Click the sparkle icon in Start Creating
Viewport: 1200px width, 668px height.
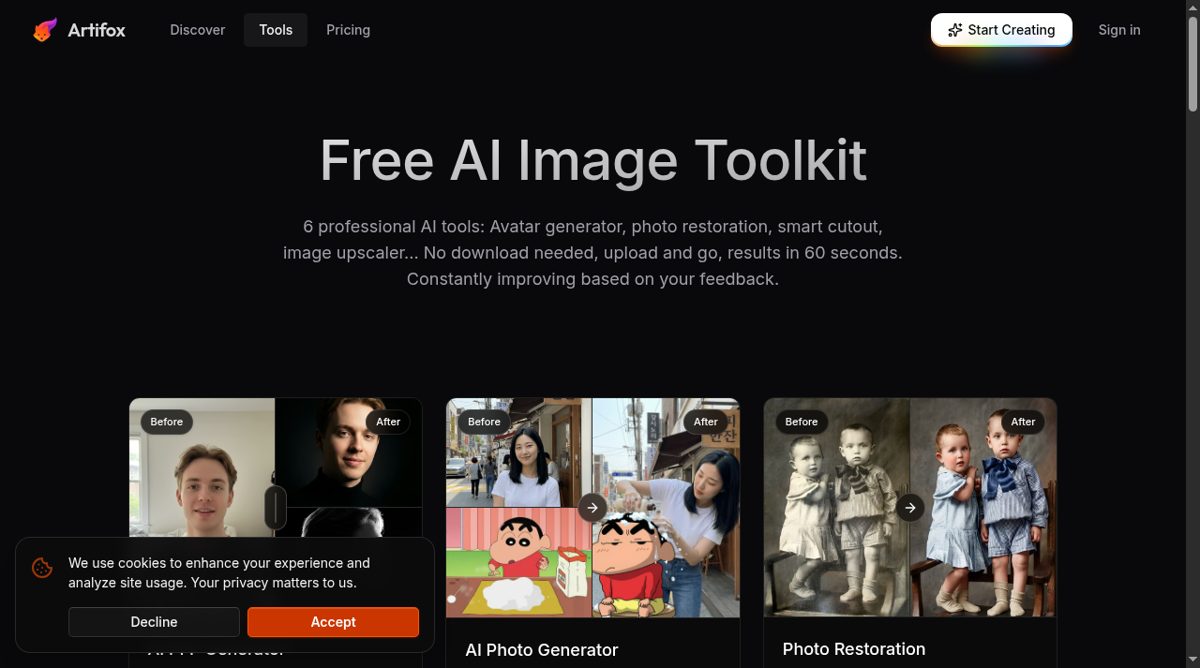pyautogui.click(x=955, y=30)
